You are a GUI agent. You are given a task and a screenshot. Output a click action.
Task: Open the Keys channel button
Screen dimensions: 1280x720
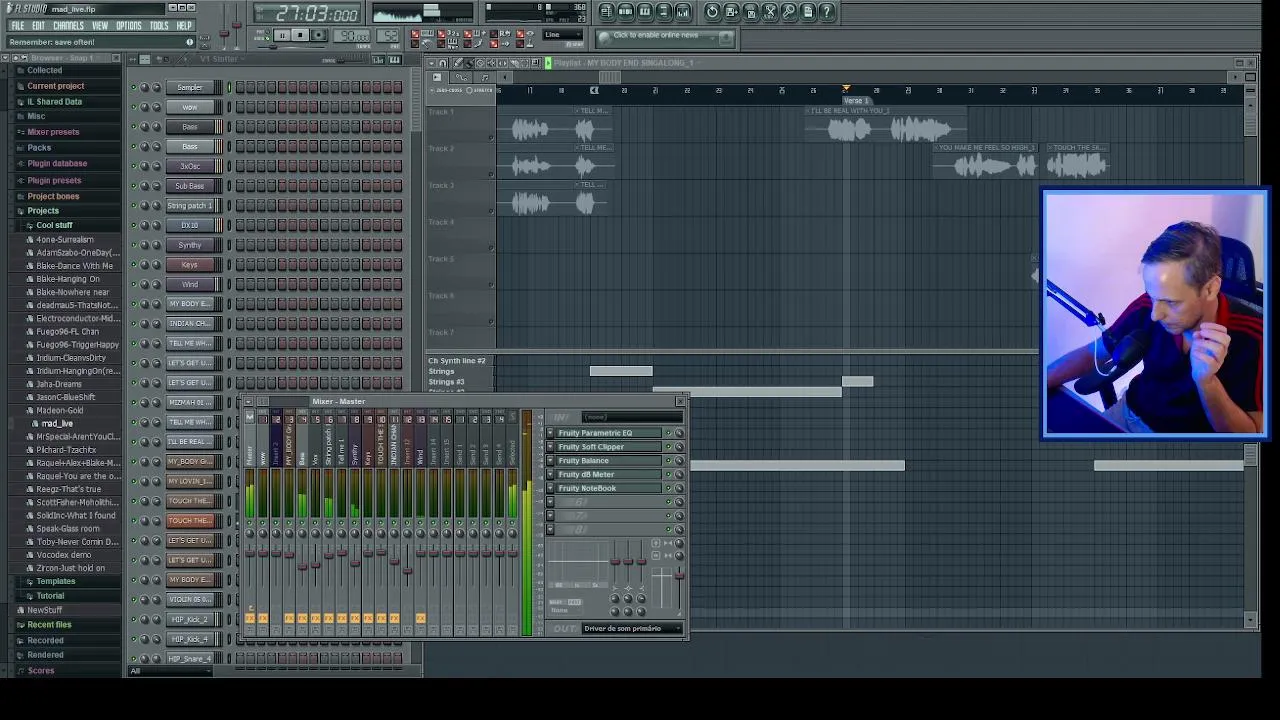[190, 265]
